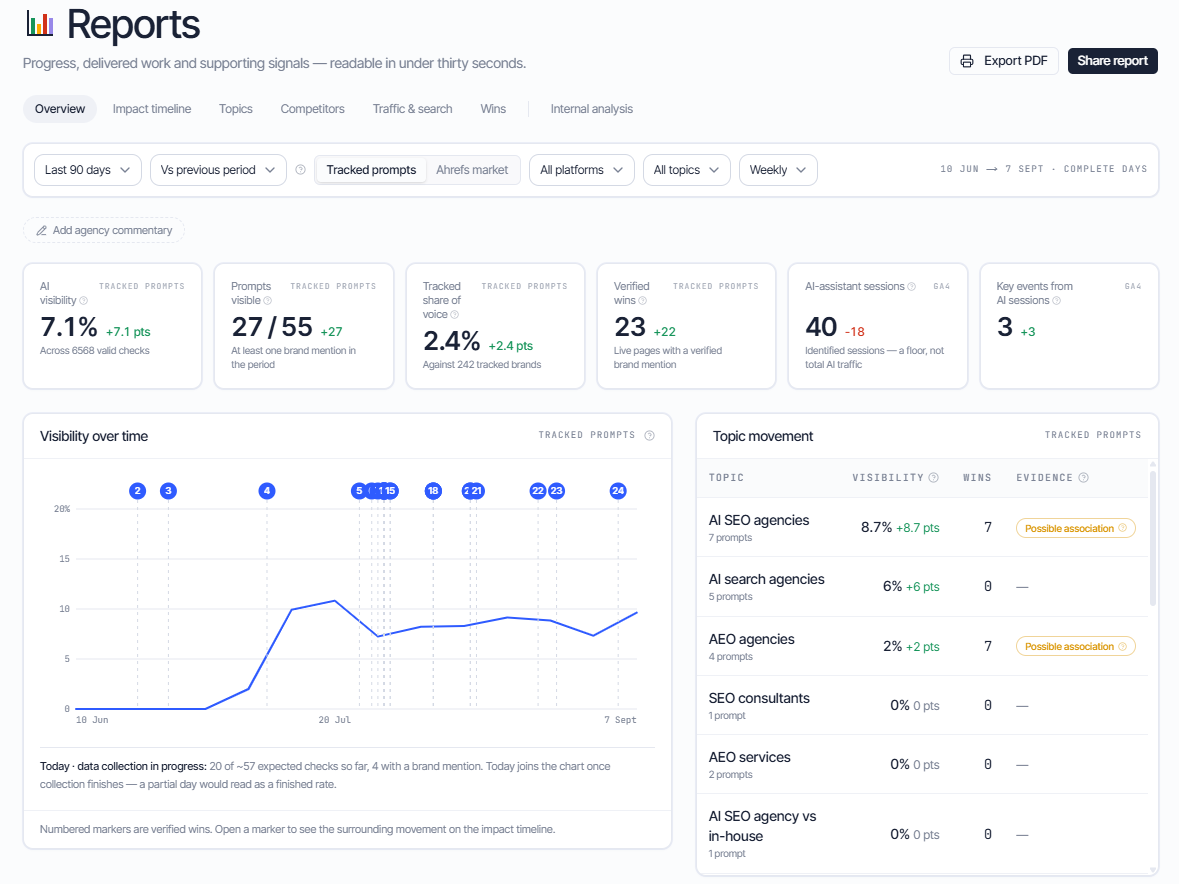Click the AI SEO agencies topic row
The image size is (1179, 884).
(x=922, y=528)
